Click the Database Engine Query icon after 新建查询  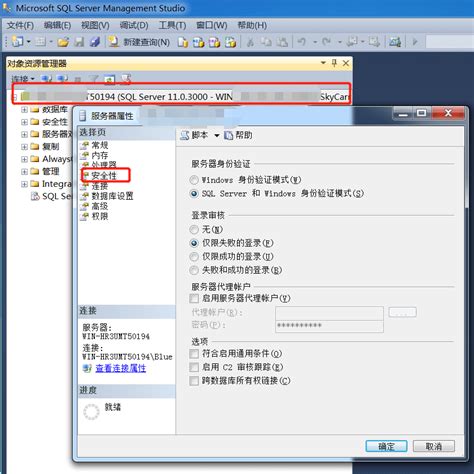(x=182, y=42)
